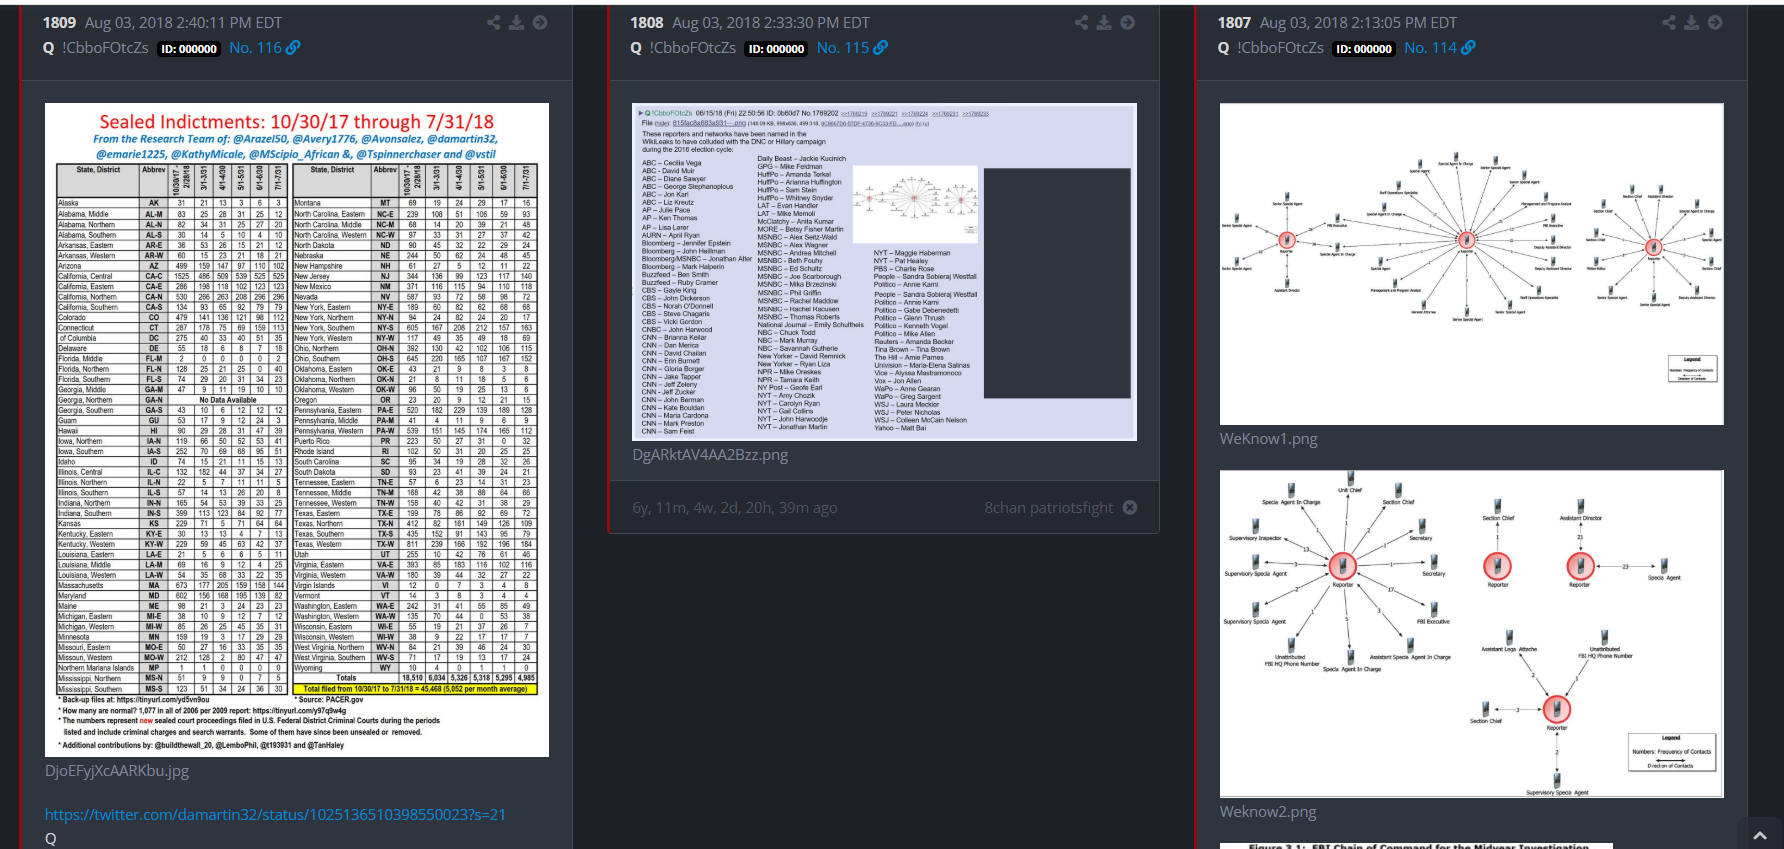Jump to top with the up chevron
The height and width of the screenshot is (849, 1784).
tap(1761, 835)
